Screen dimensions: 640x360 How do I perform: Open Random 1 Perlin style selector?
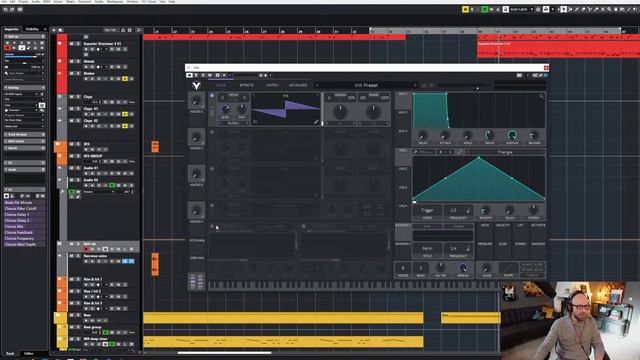(x=427, y=249)
